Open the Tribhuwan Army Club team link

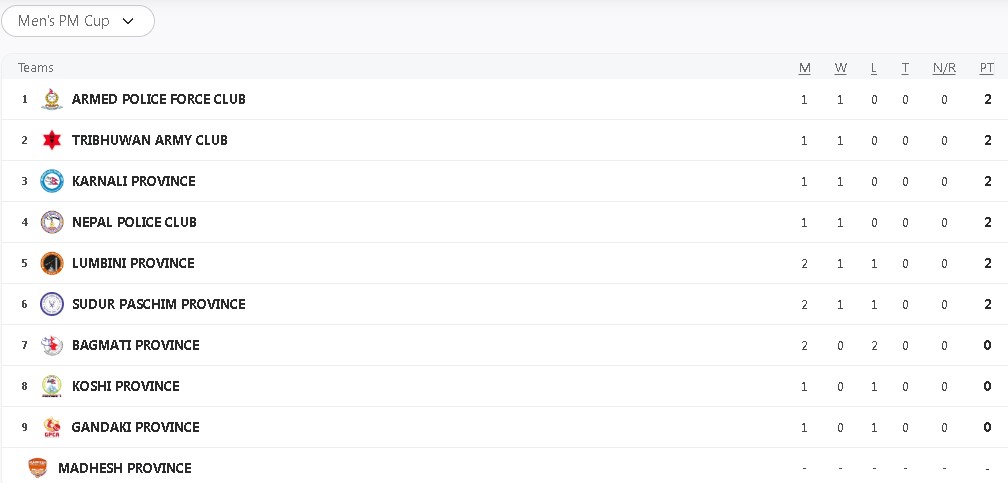point(150,140)
